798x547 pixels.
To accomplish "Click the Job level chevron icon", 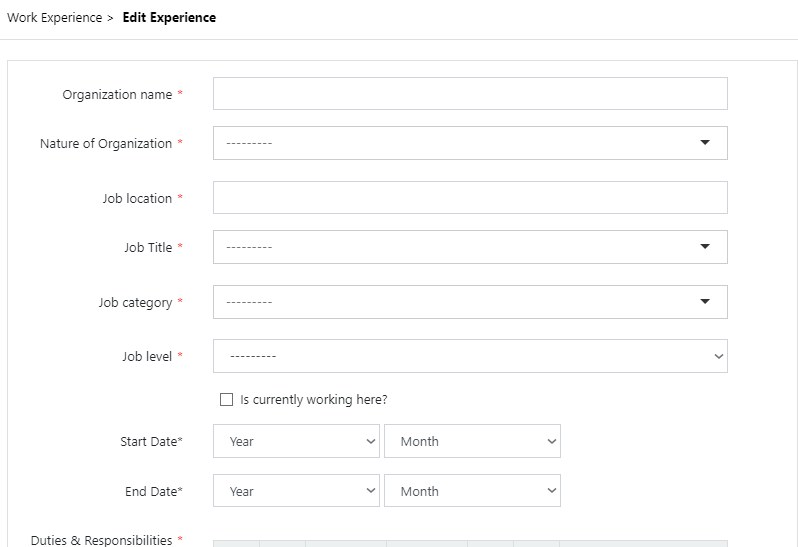I will 717,356.
